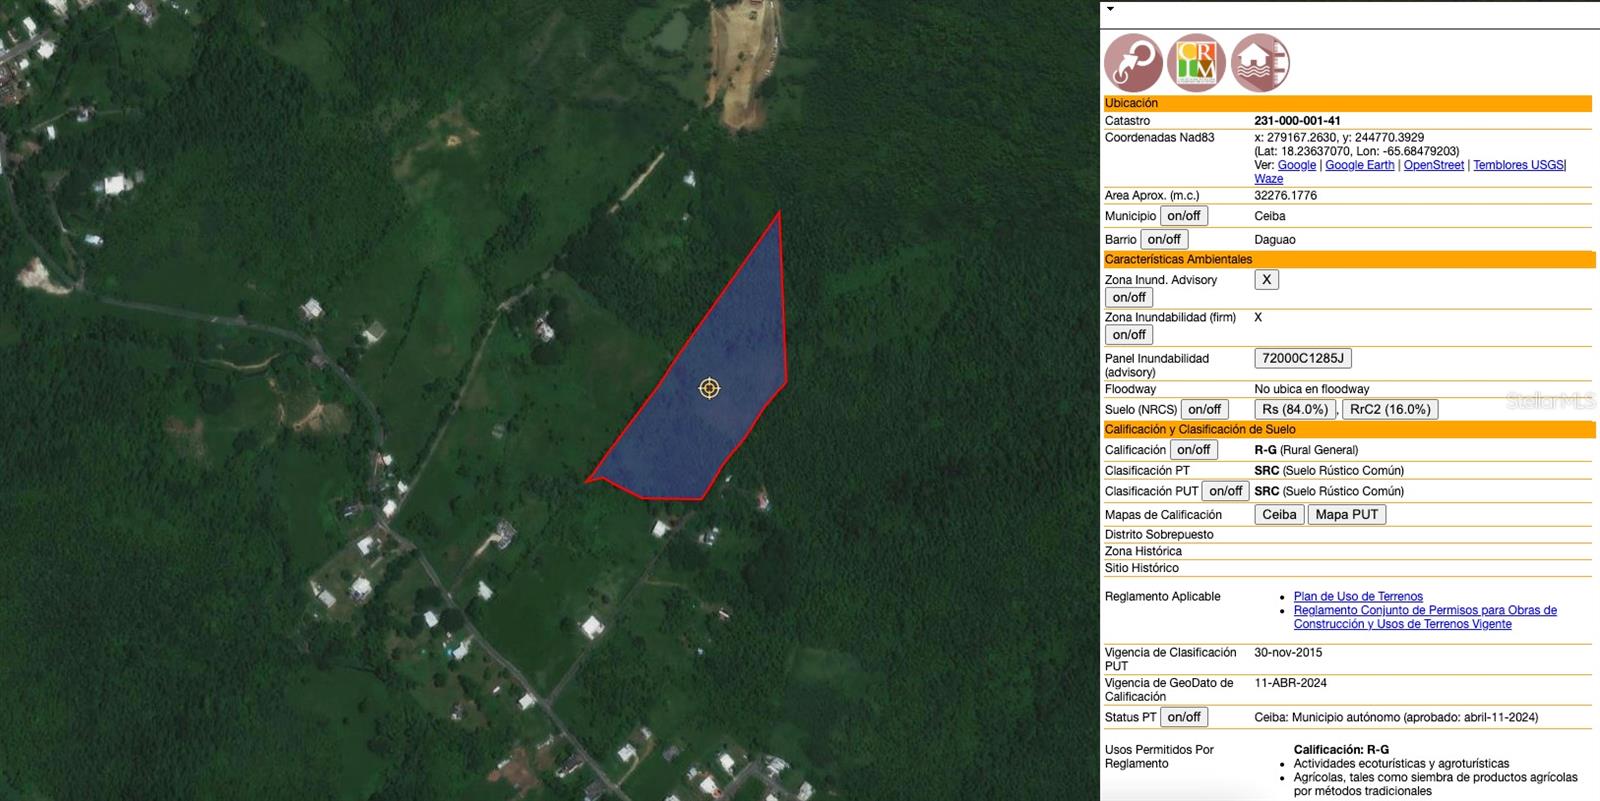Click the X advisory zone button
The width and height of the screenshot is (1600, 801).
tap(1267, 280)
